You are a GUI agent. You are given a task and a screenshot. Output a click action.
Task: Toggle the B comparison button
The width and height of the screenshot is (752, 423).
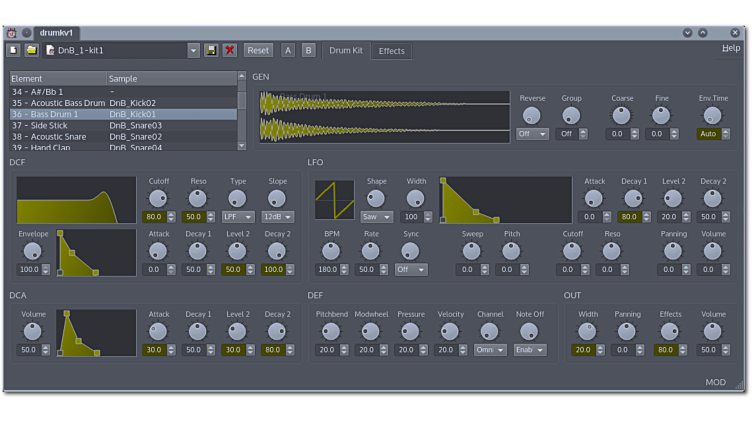tap(308, 50)
